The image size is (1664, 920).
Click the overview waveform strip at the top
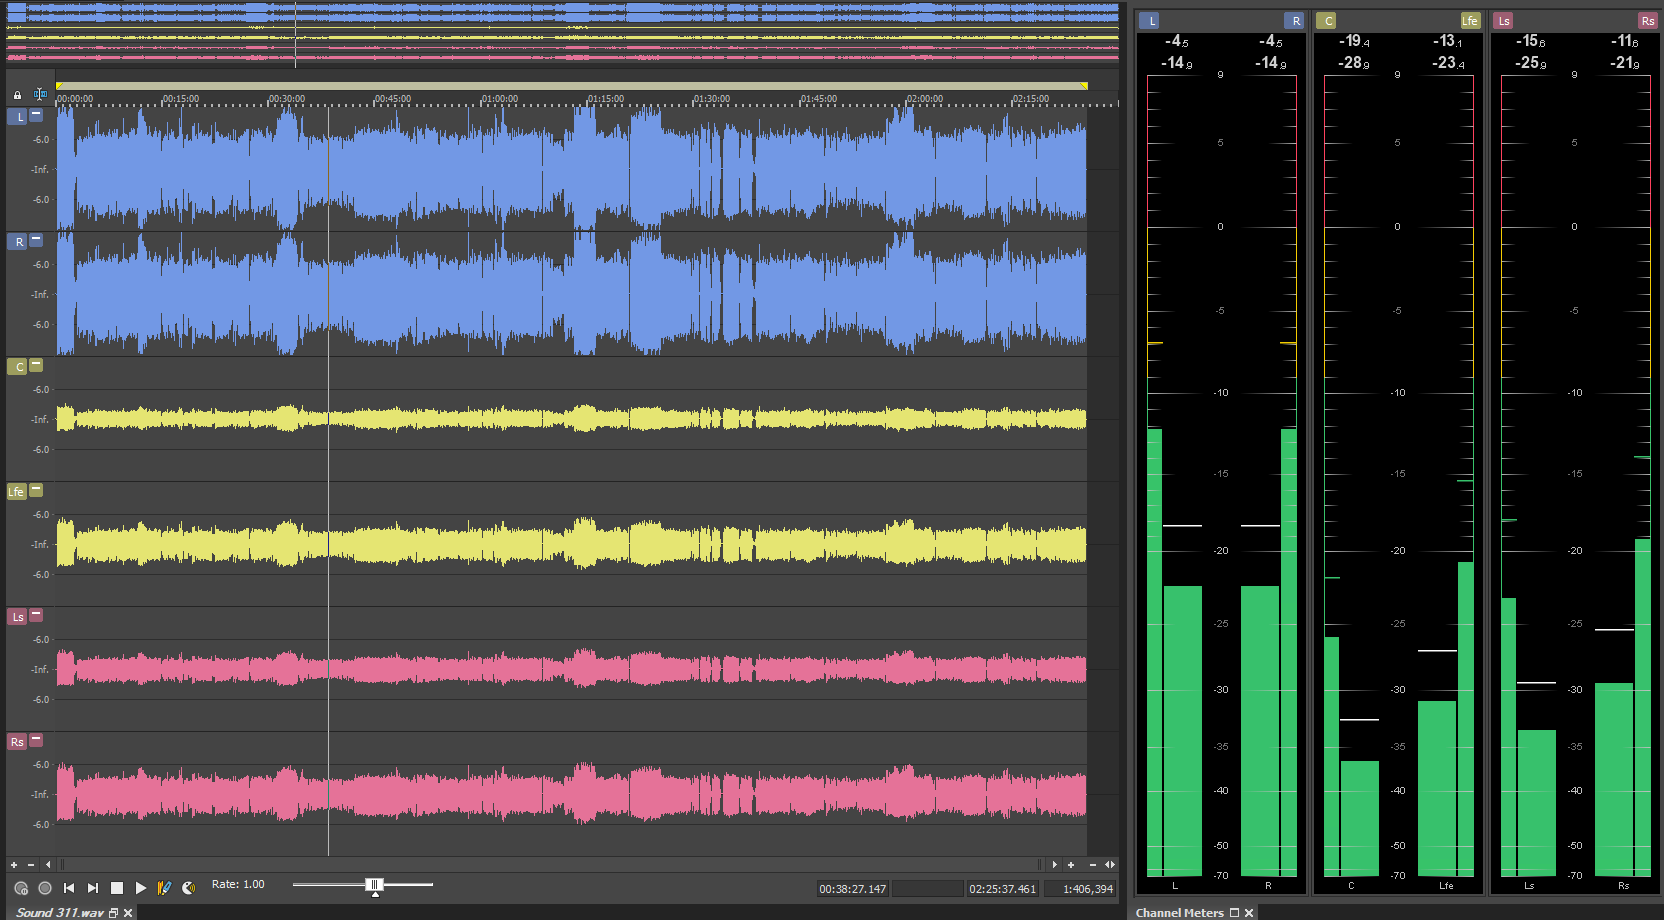(562, 34)
